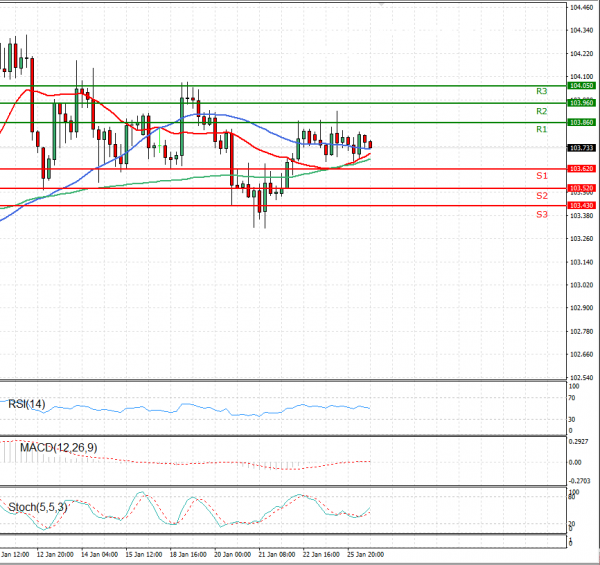Click the R2 resistance label

tap(540, 111)
